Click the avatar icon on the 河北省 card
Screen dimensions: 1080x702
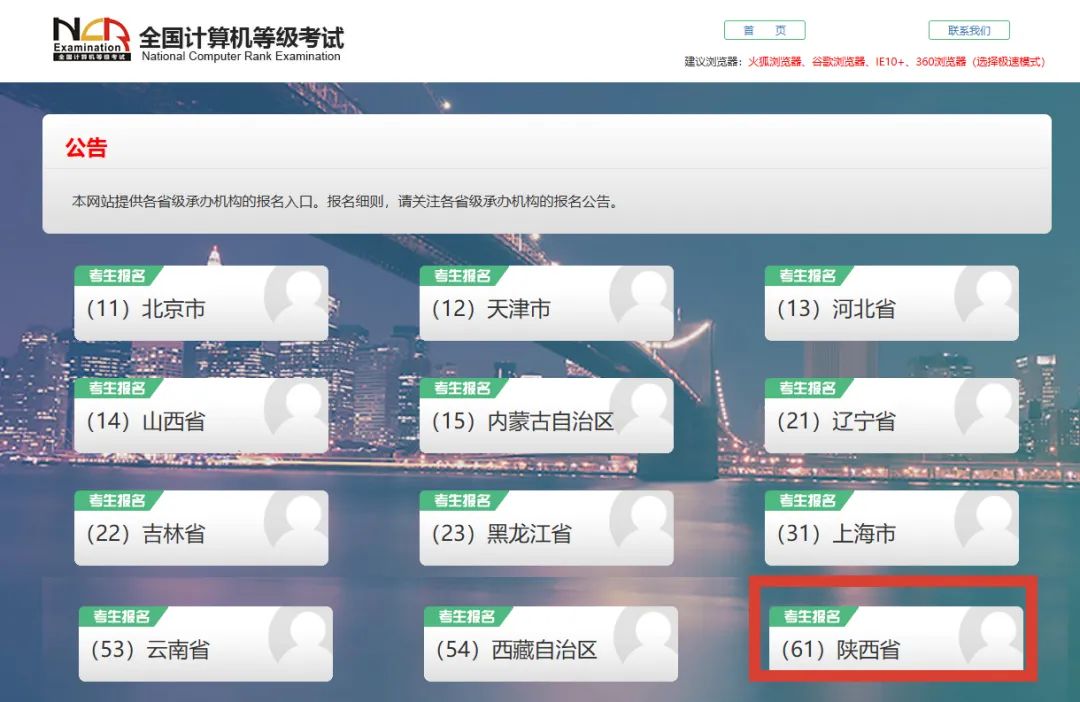click(987, 297)
